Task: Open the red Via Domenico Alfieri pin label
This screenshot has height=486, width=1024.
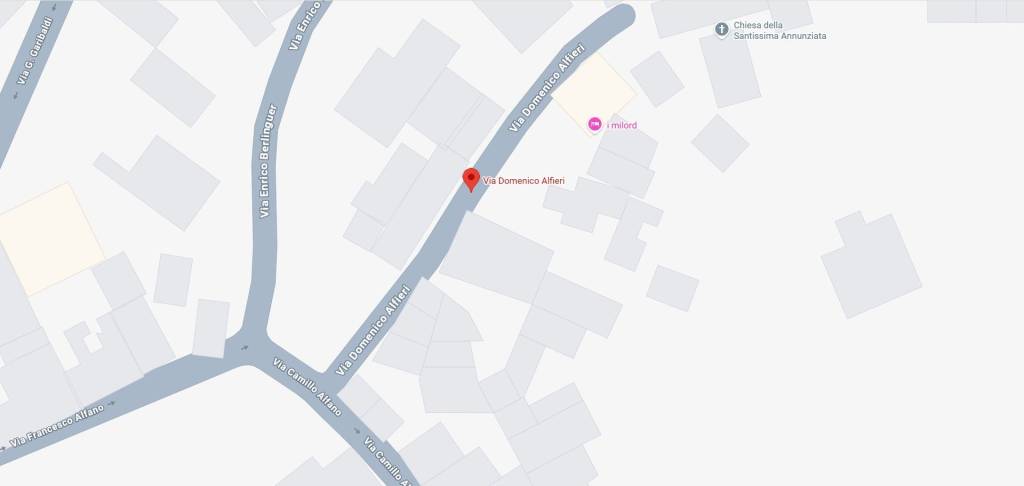Action: [524, 181]
